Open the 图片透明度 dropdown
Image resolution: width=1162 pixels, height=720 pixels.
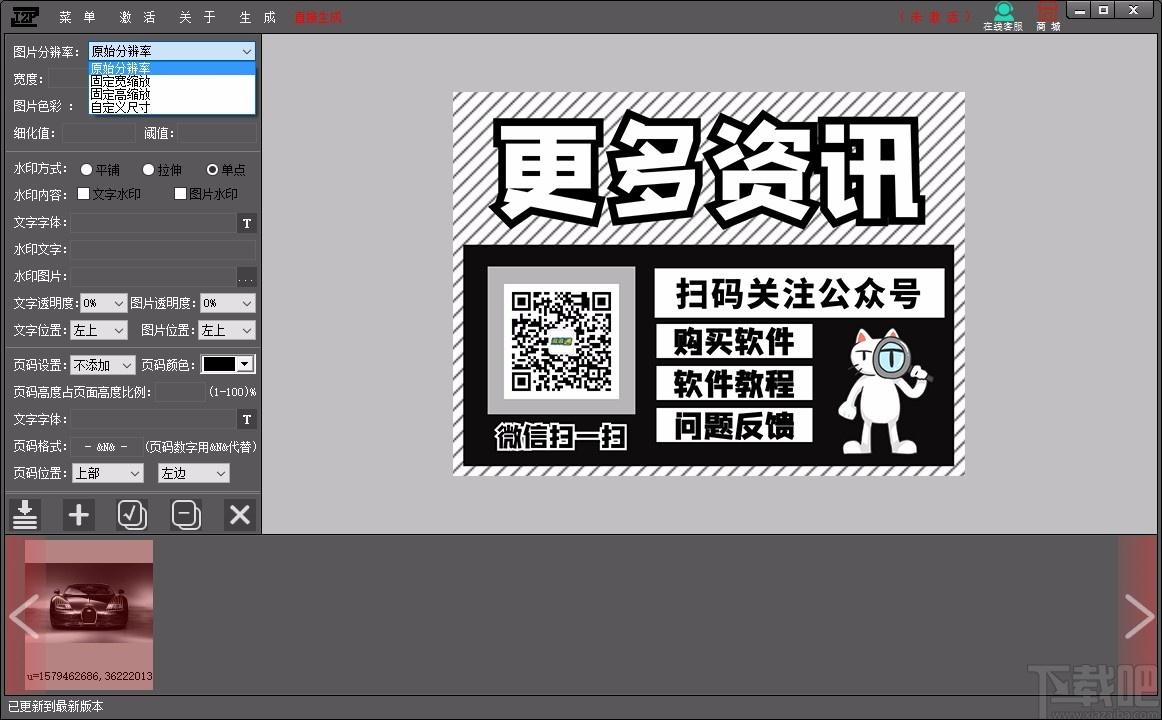click(x=228, y=303)
